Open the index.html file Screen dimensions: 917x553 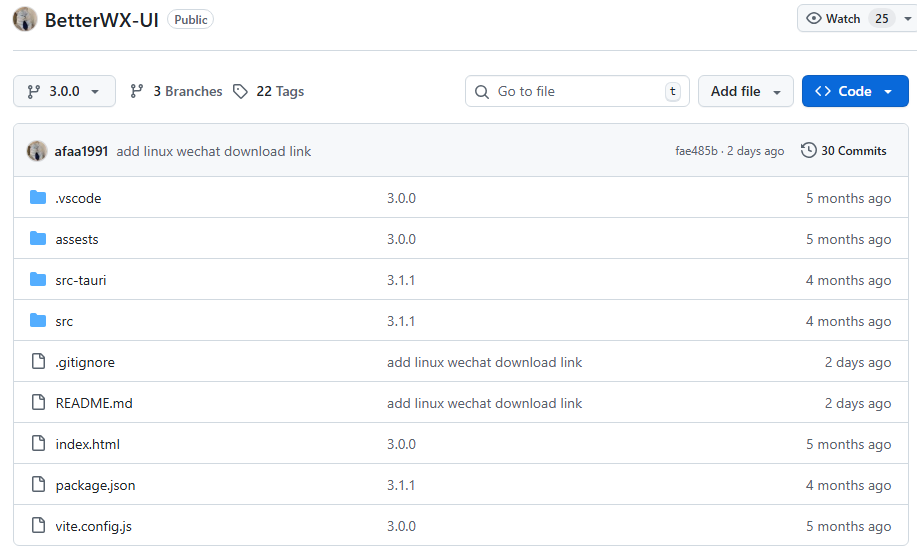(87, 444)
